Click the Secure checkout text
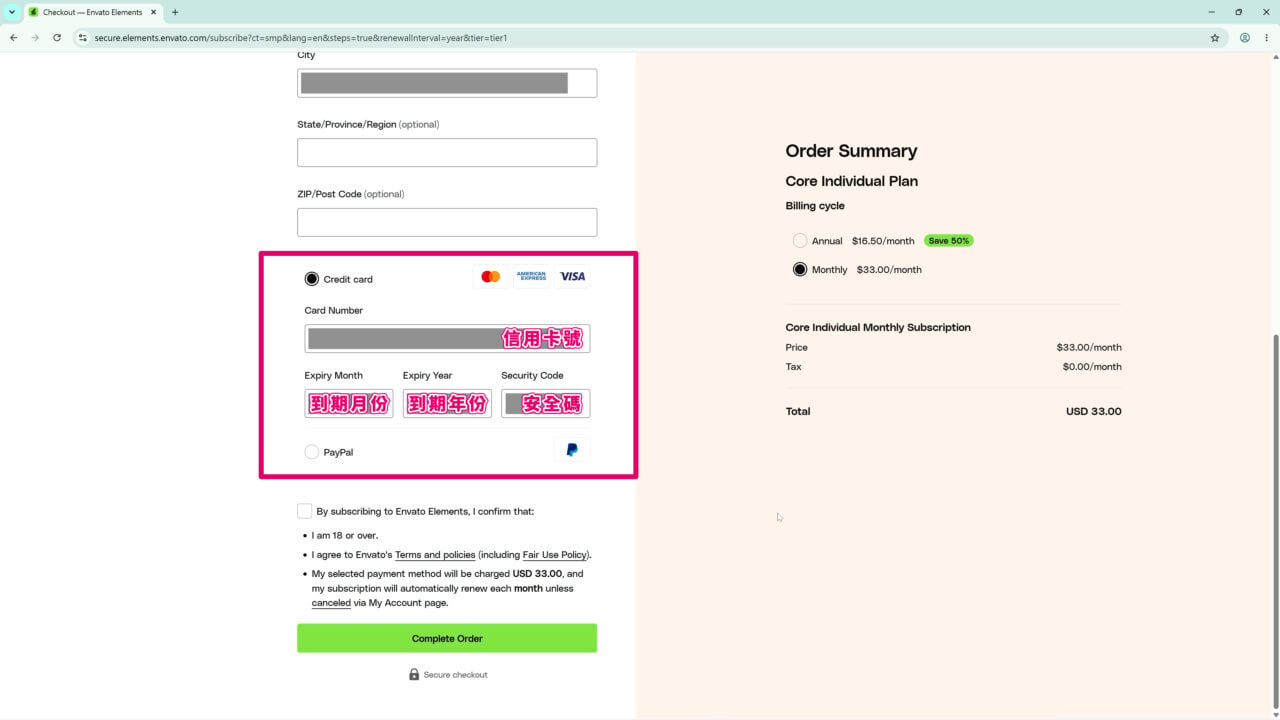 455,675
